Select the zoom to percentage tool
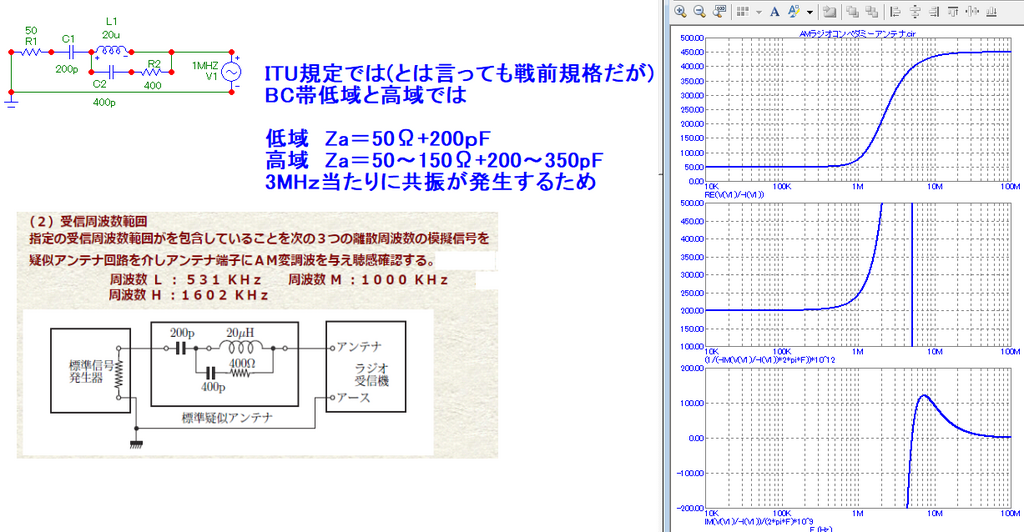1024x532 pixels. point(719,11)
